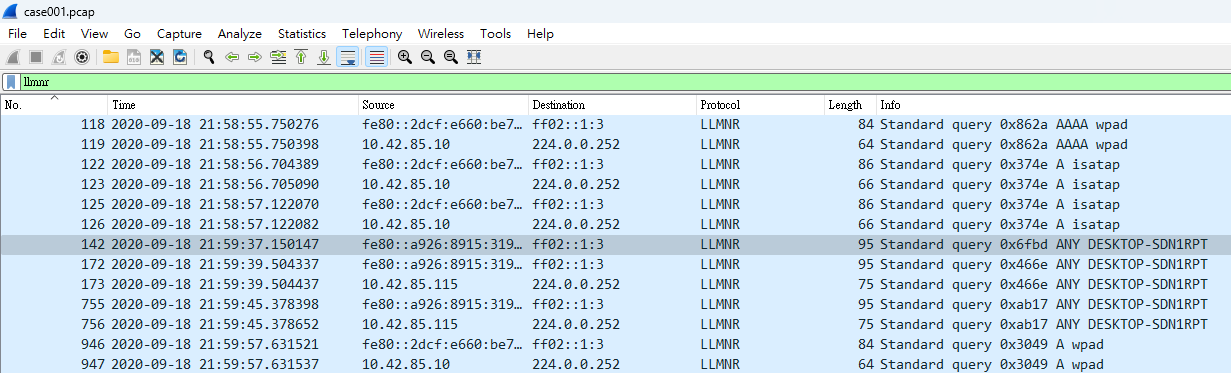Click the Start capture shark fin icon
The image size is (1231, 373).
click(13, 57)
